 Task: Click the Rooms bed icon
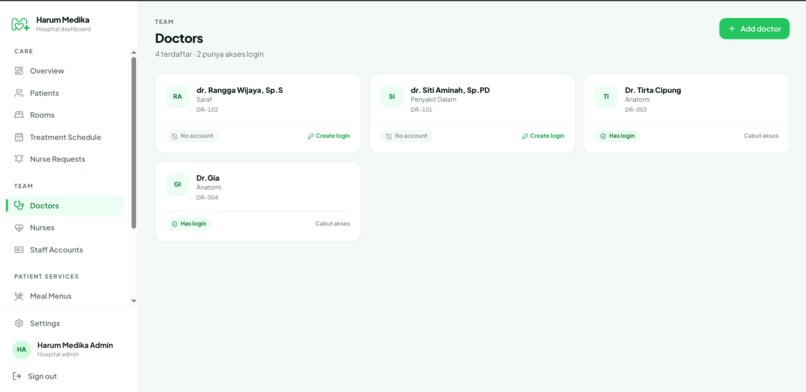coord(19,115)
